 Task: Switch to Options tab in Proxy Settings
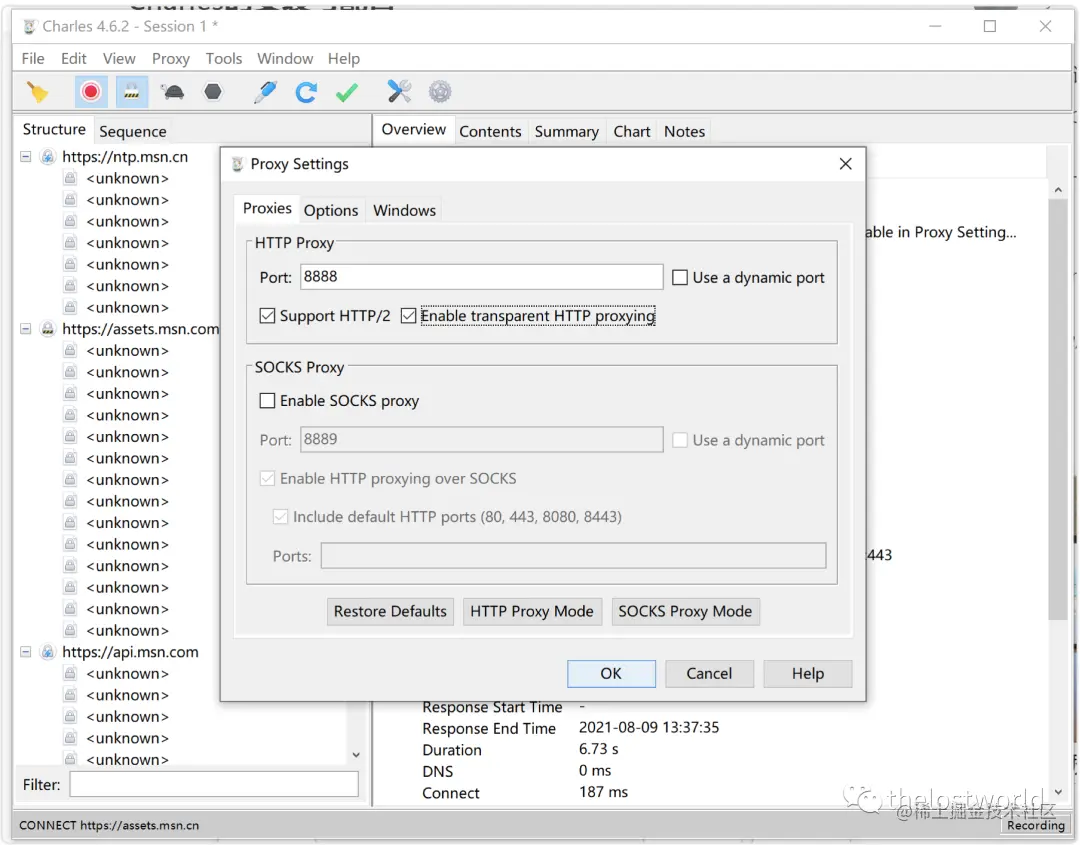pyautogui.click(x=331, y=211)
